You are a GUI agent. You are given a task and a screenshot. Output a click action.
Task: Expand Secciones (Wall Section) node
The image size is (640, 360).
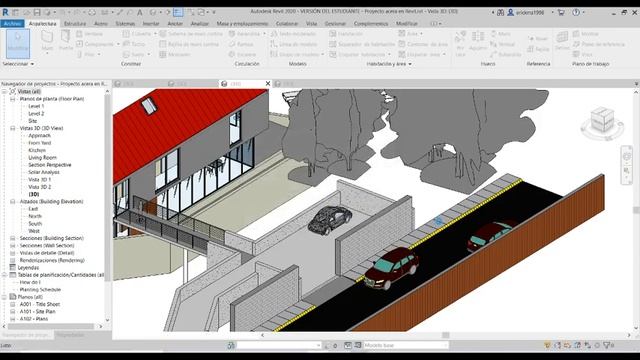click(x=13, y=245)
